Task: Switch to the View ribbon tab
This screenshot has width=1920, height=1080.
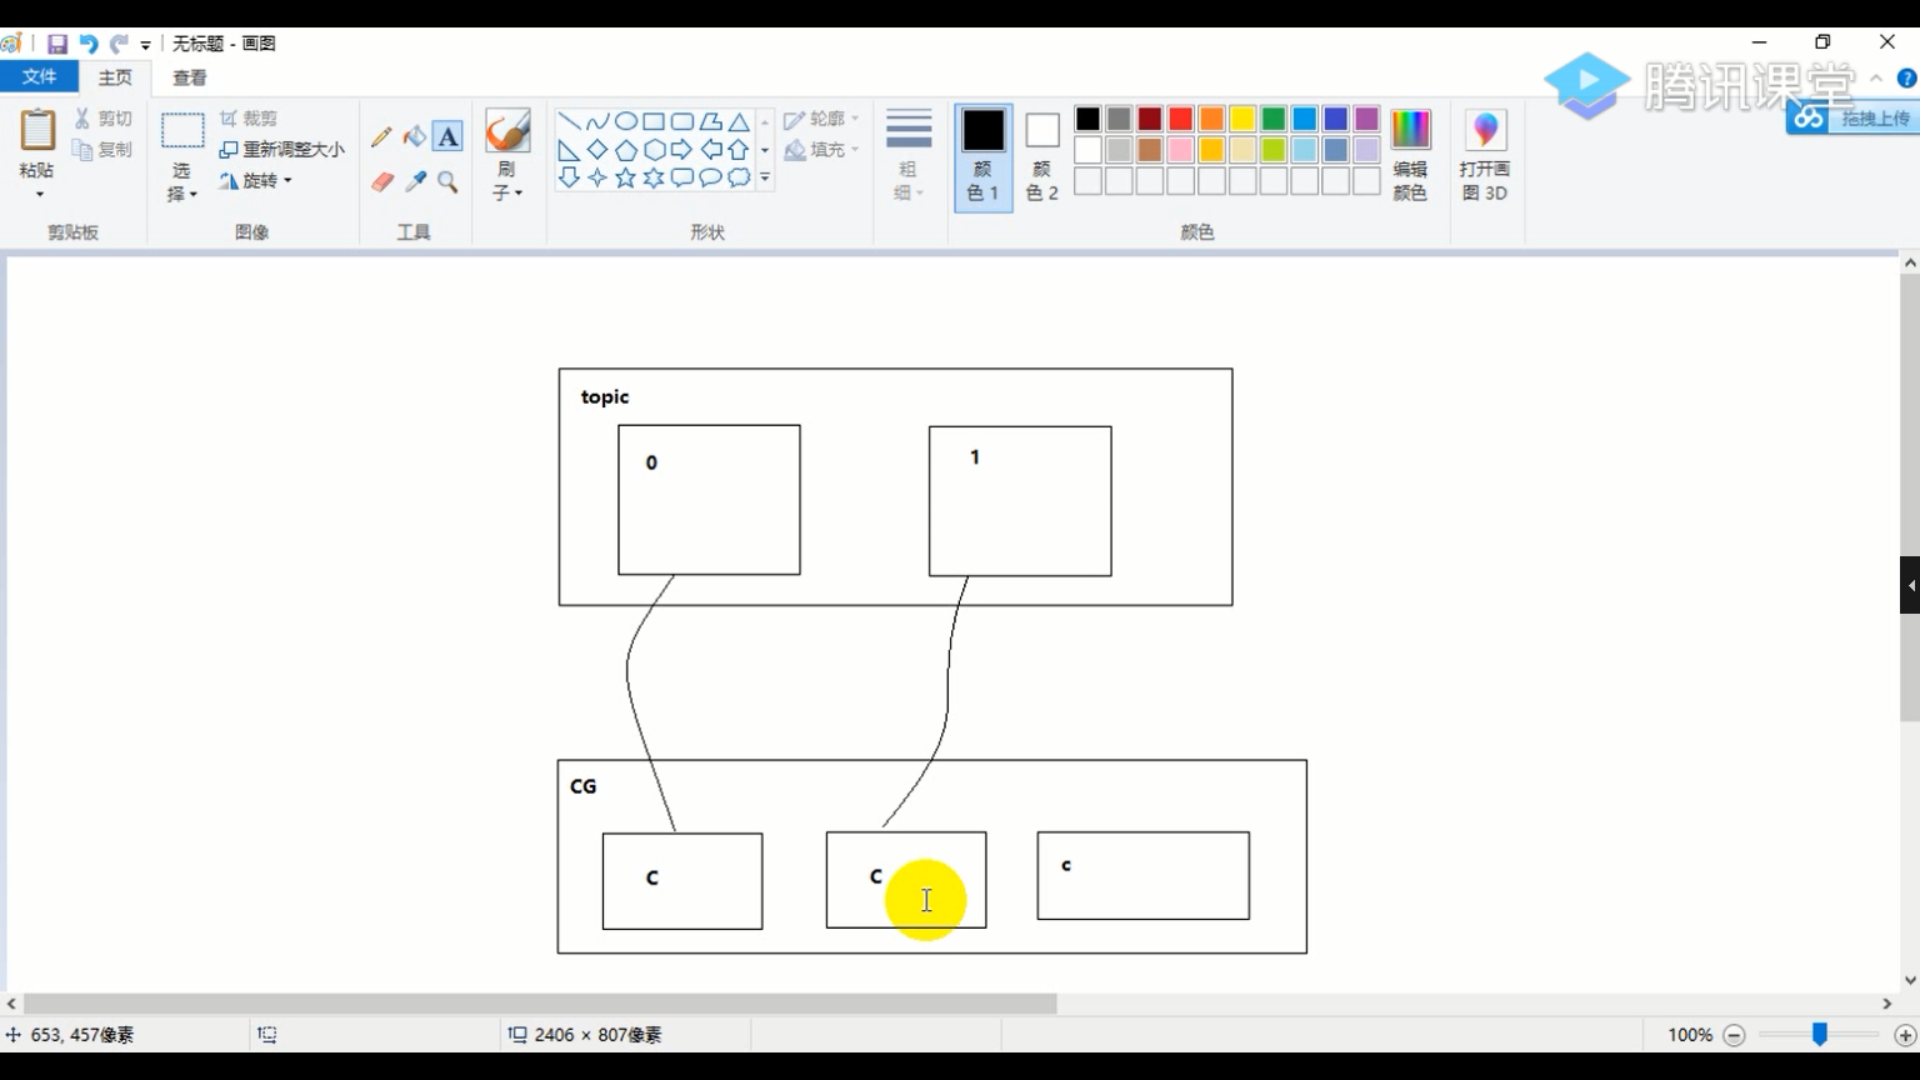Action: 189,77
